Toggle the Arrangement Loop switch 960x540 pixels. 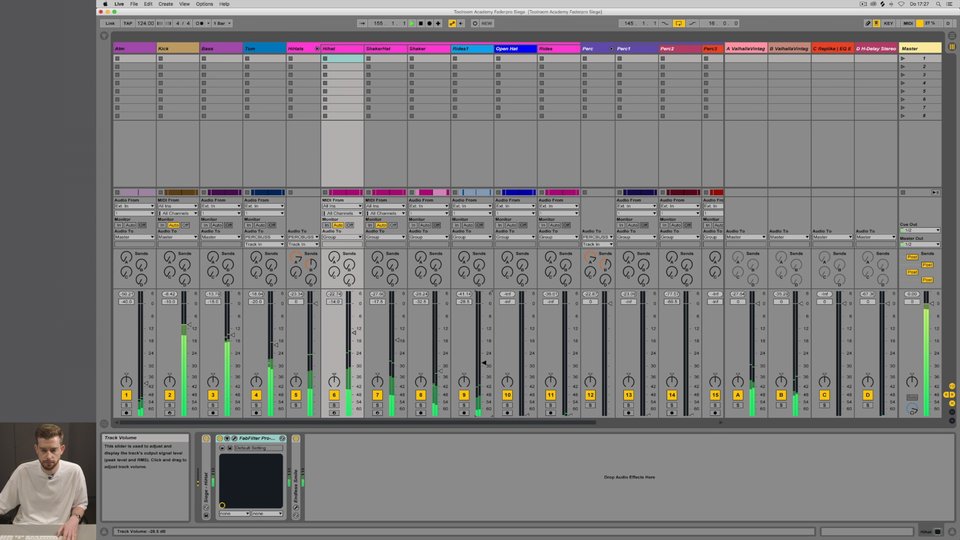click(x=678, y=23)
